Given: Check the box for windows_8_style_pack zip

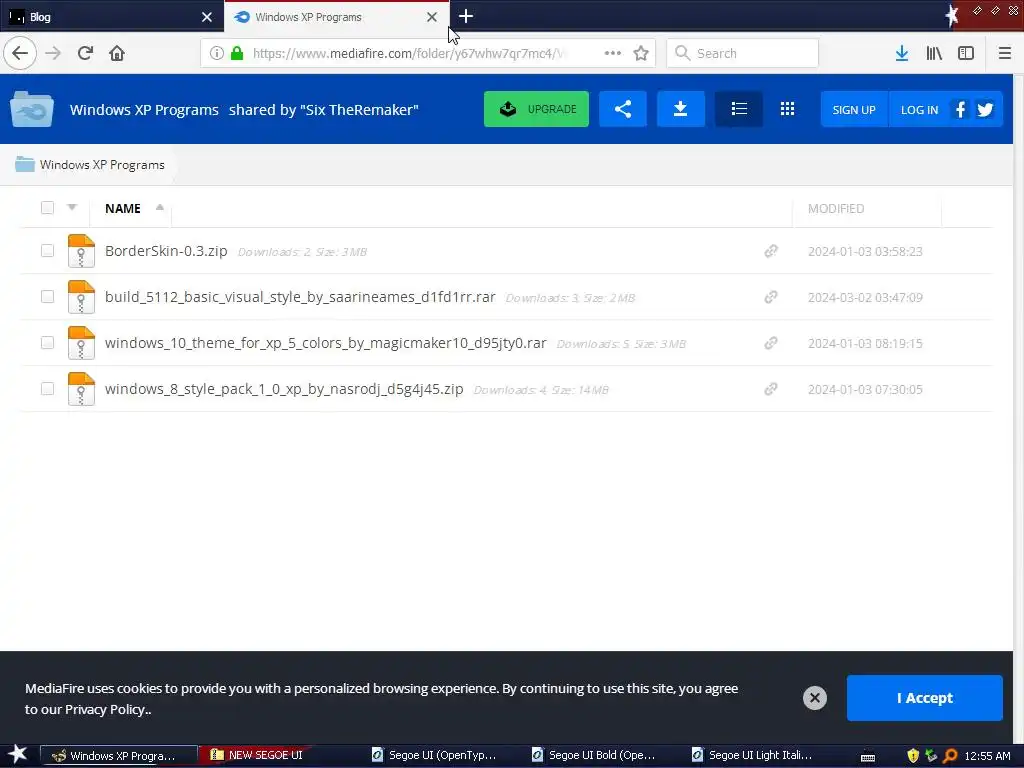Looking at the screenshot, I should tap(47, 389).
